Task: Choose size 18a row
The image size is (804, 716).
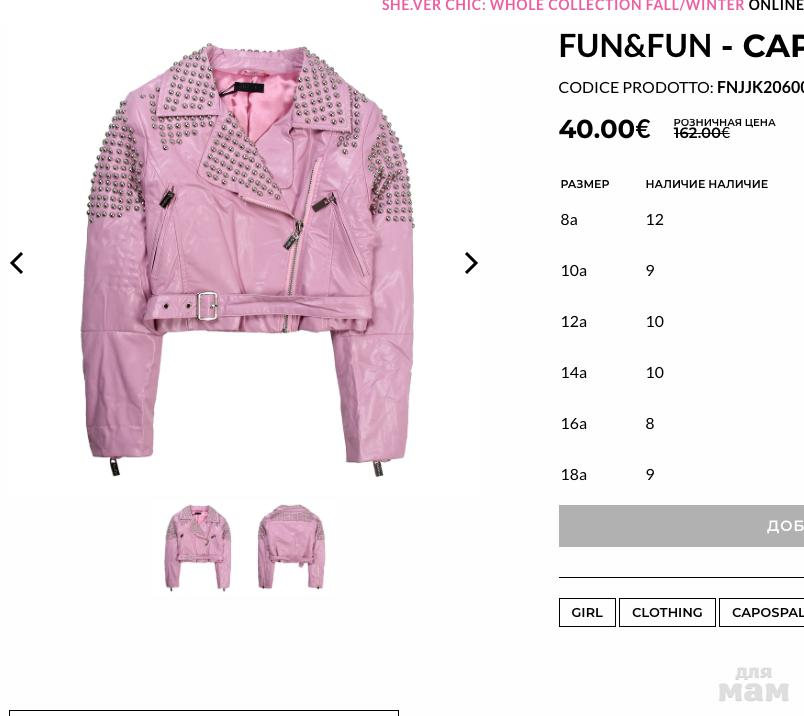Action: 682,474
